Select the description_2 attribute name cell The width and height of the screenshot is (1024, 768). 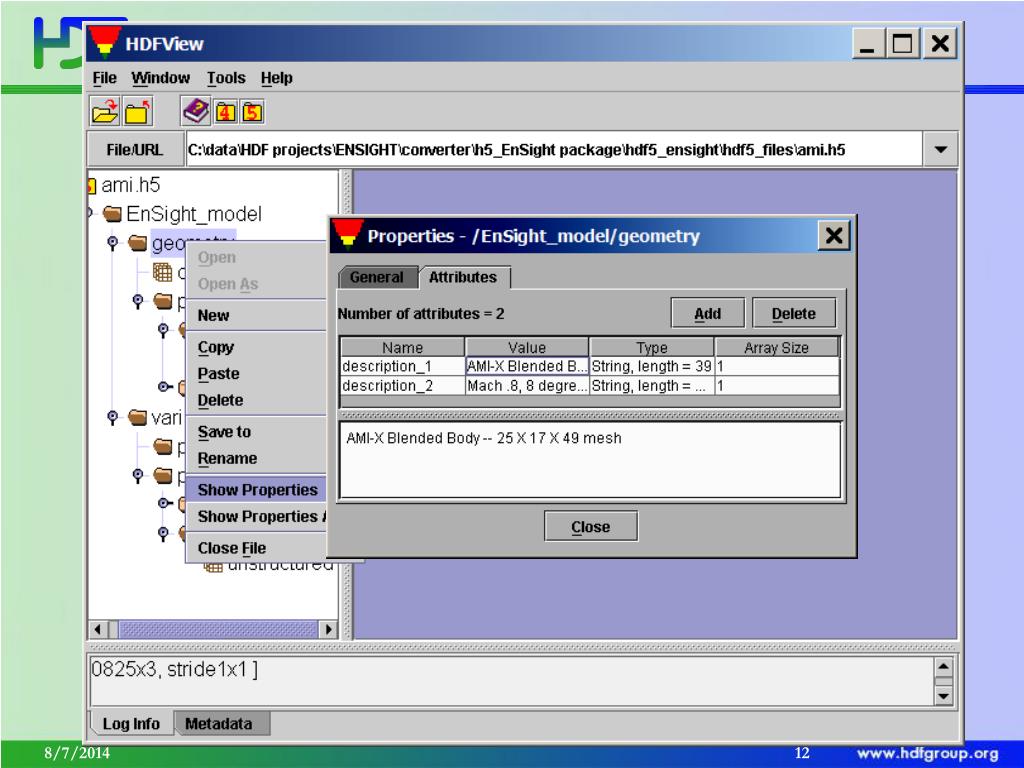point(402,386)
